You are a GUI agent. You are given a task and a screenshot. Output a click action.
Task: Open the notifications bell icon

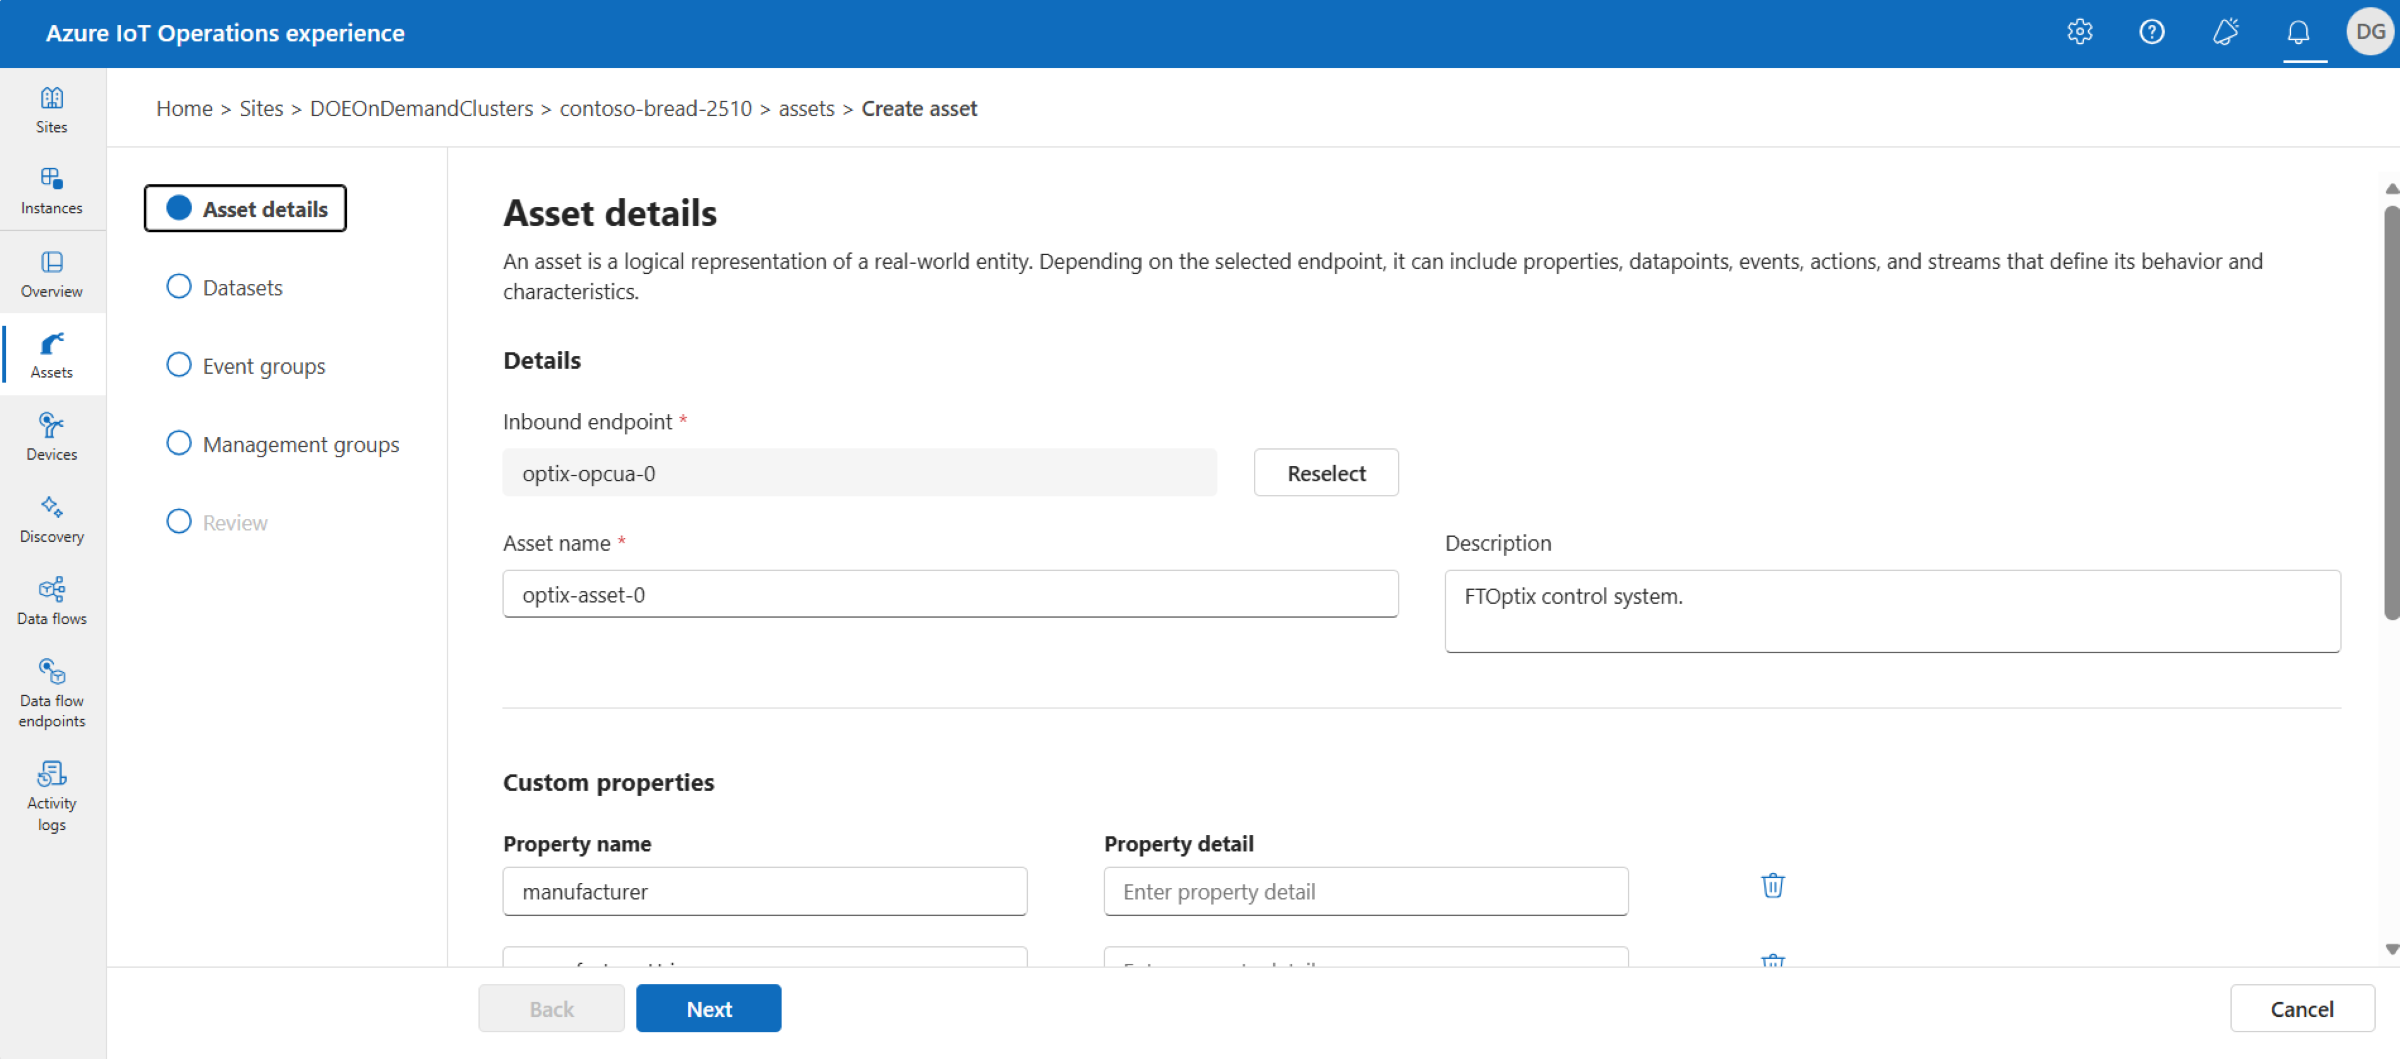2299,32
